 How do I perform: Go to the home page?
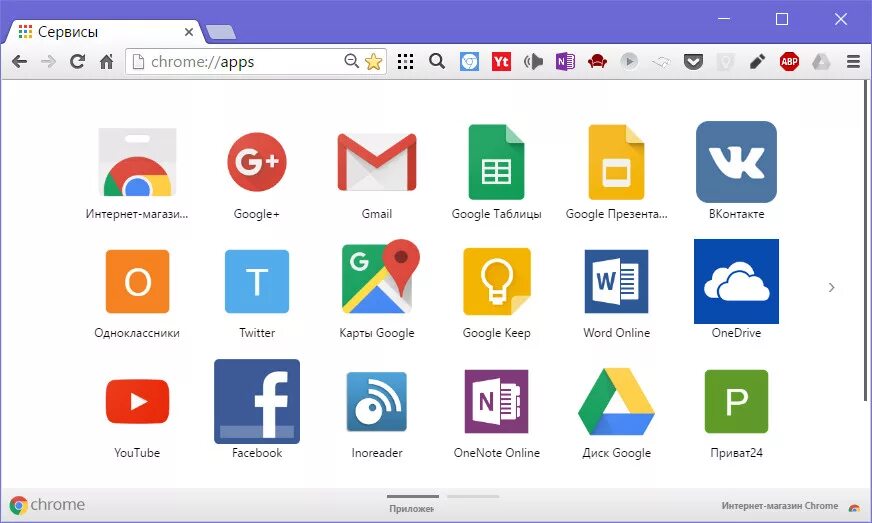coord(106,61)
